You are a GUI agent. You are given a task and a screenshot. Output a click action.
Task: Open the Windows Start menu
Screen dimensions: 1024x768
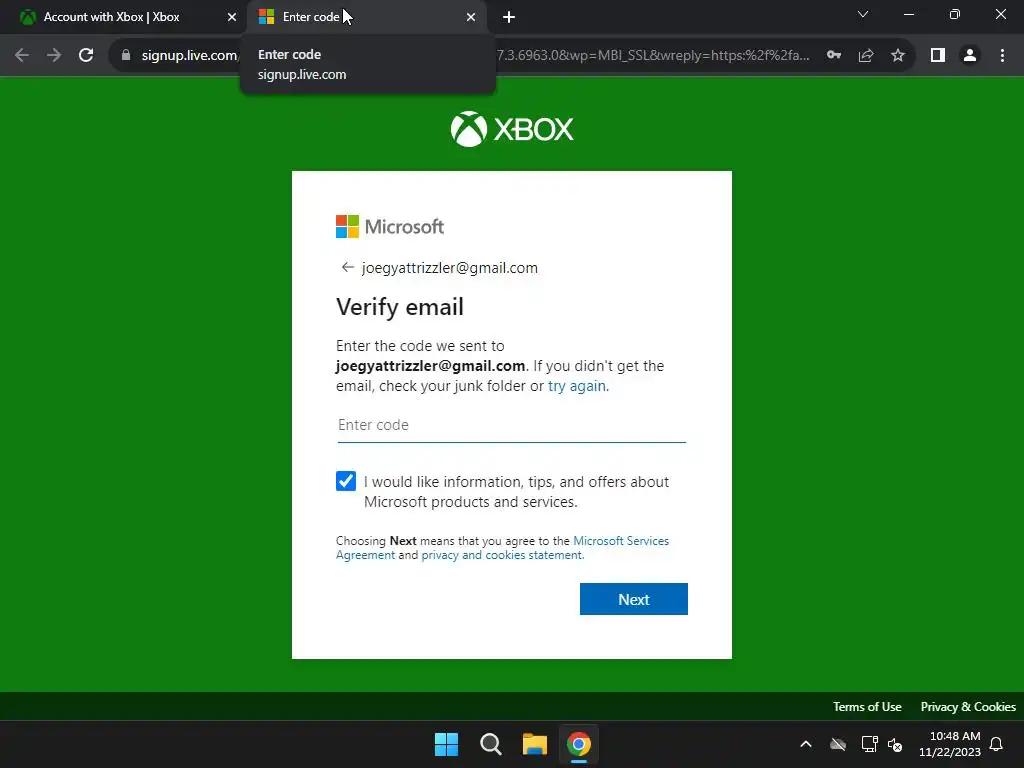pos(447,744)
